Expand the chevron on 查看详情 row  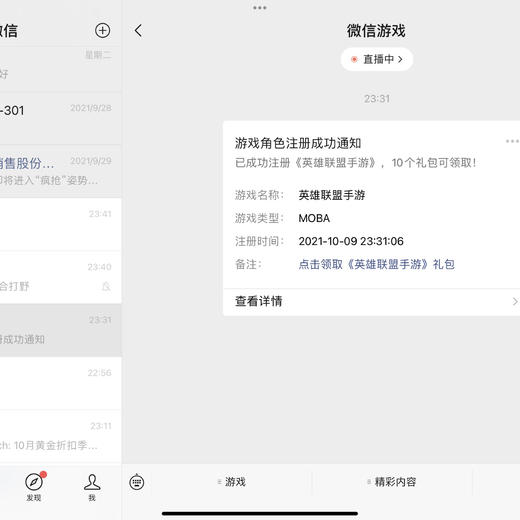(515, 302)
